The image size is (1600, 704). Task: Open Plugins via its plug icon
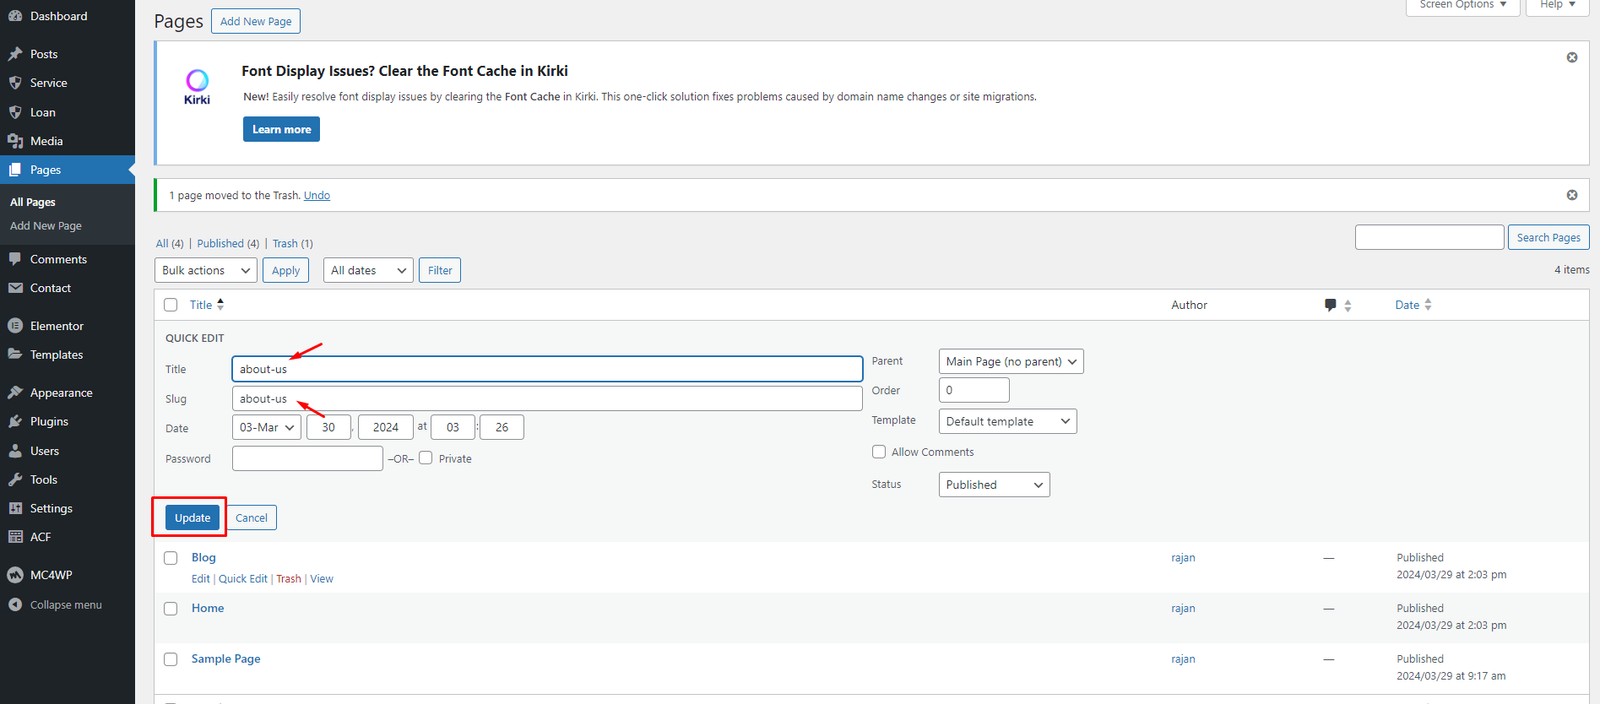[15, 422]
